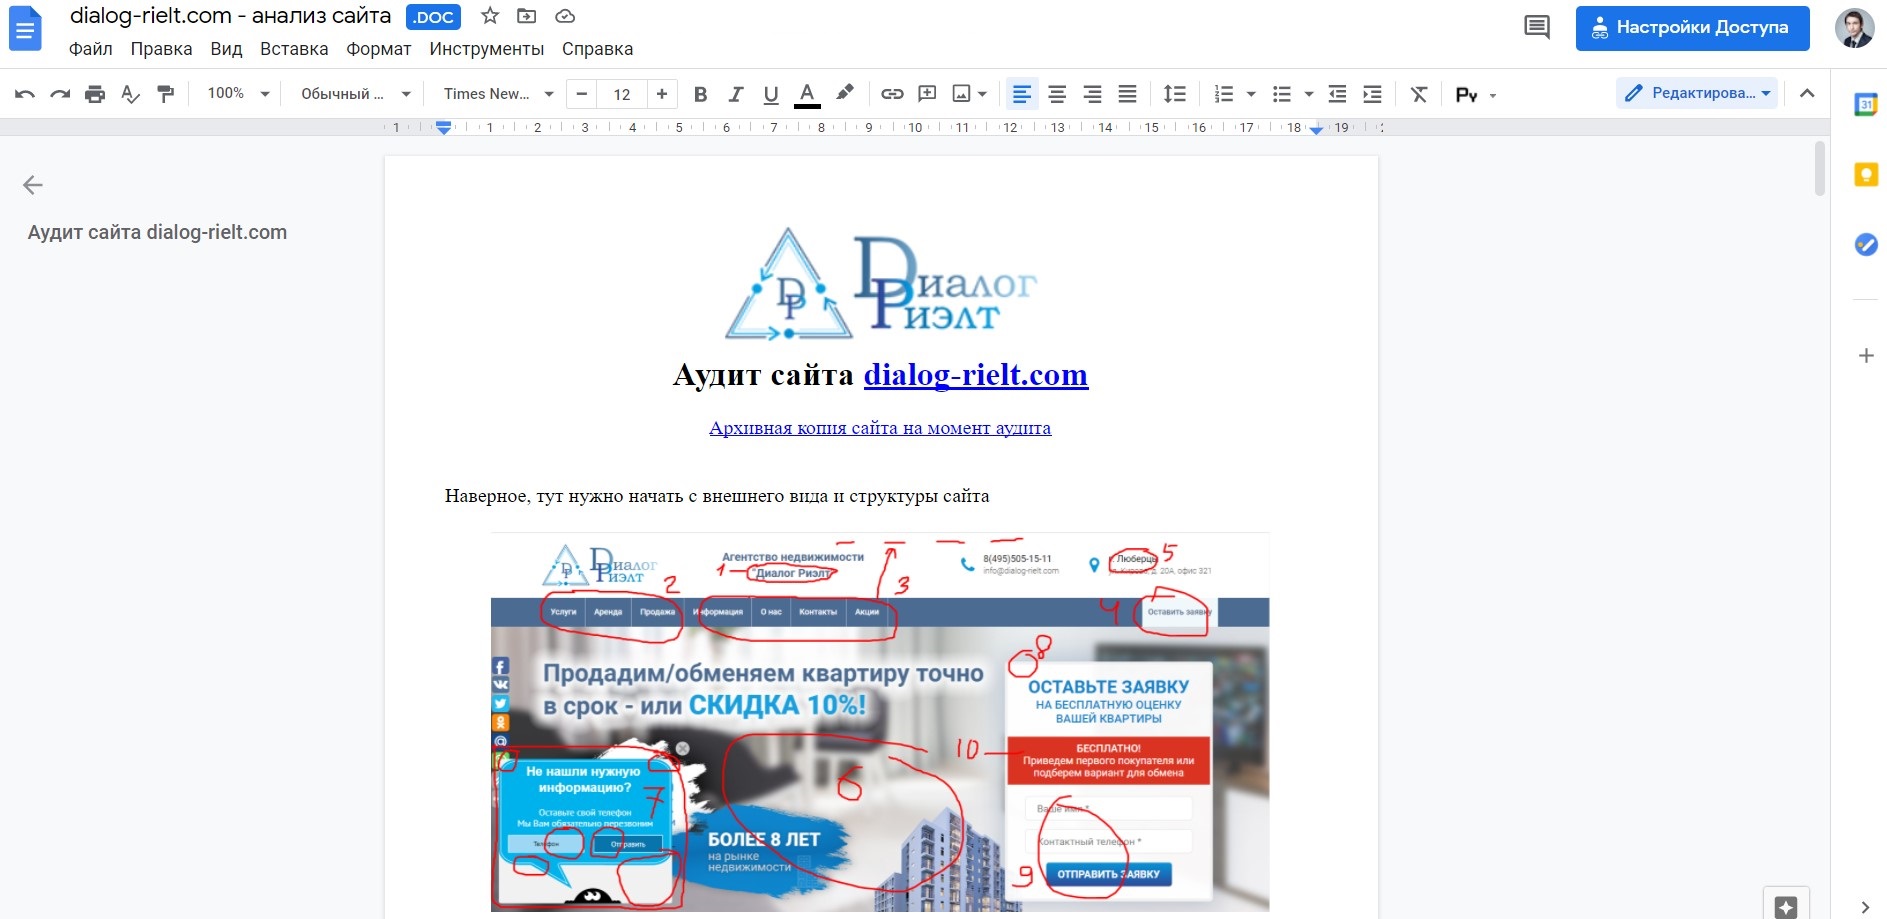The width and height of the screenshot is (1887, 919).
Task: Clear formatting with the crossed T icon
Action: point(1419,94)
